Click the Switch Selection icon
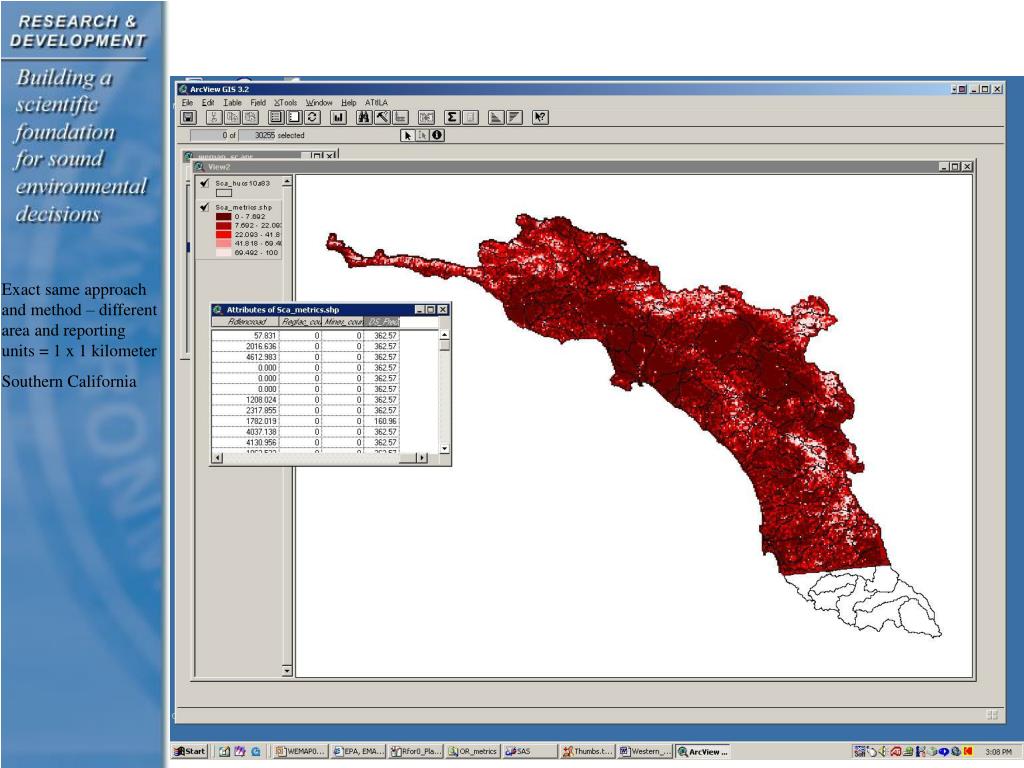This screenshot has height=768, width=1024. pos(312,118)
